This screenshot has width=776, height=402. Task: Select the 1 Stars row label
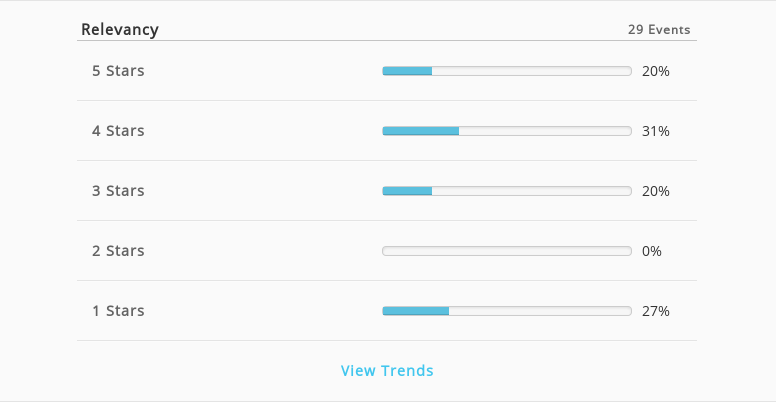pos(118,310)
